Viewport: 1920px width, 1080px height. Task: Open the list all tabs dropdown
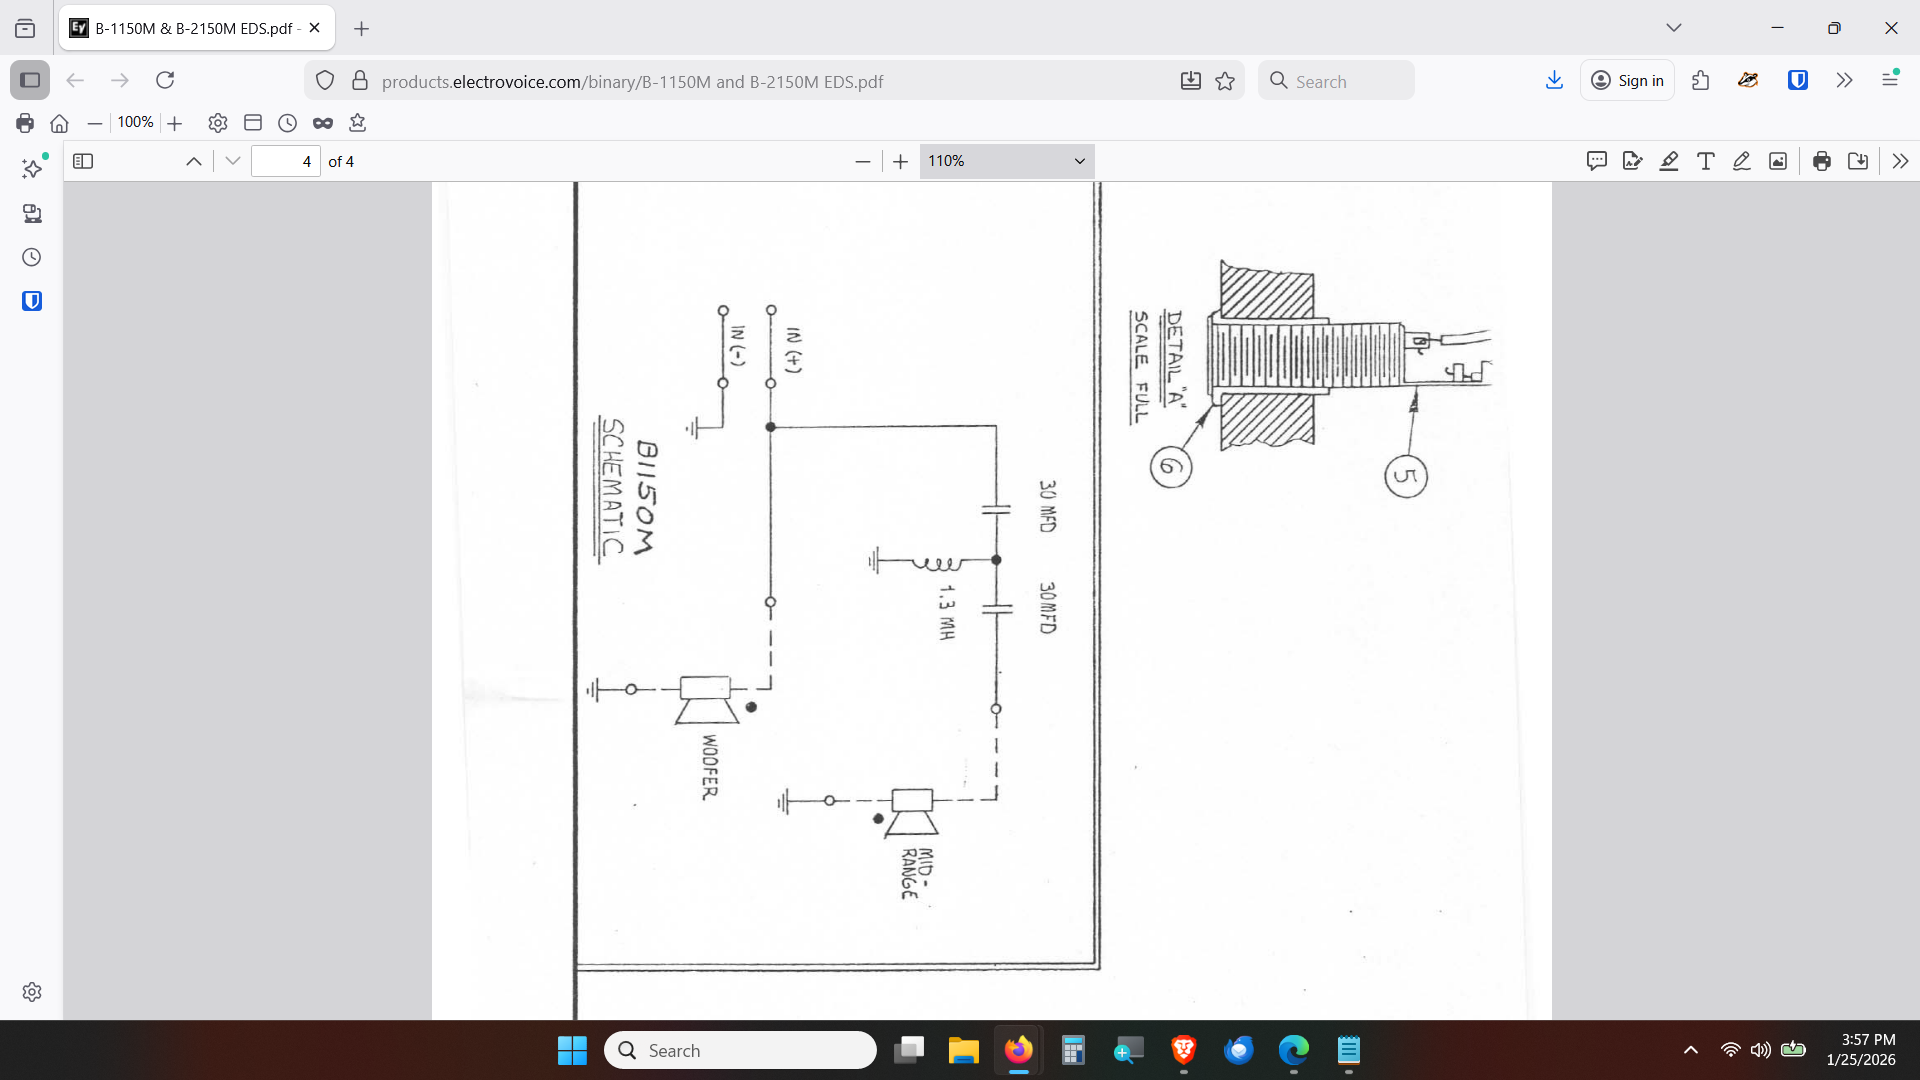[1674, 28]
